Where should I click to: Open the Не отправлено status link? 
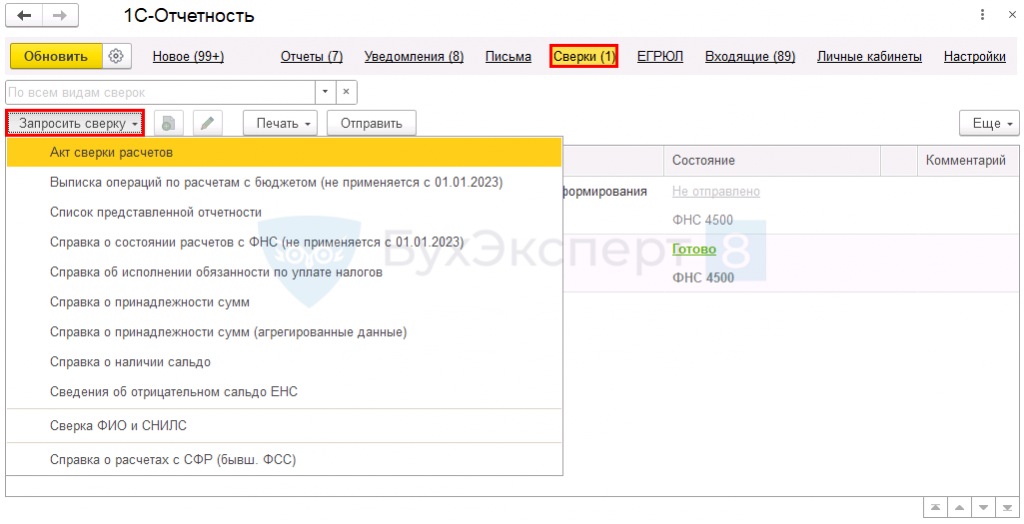click(x=716, y=191)
